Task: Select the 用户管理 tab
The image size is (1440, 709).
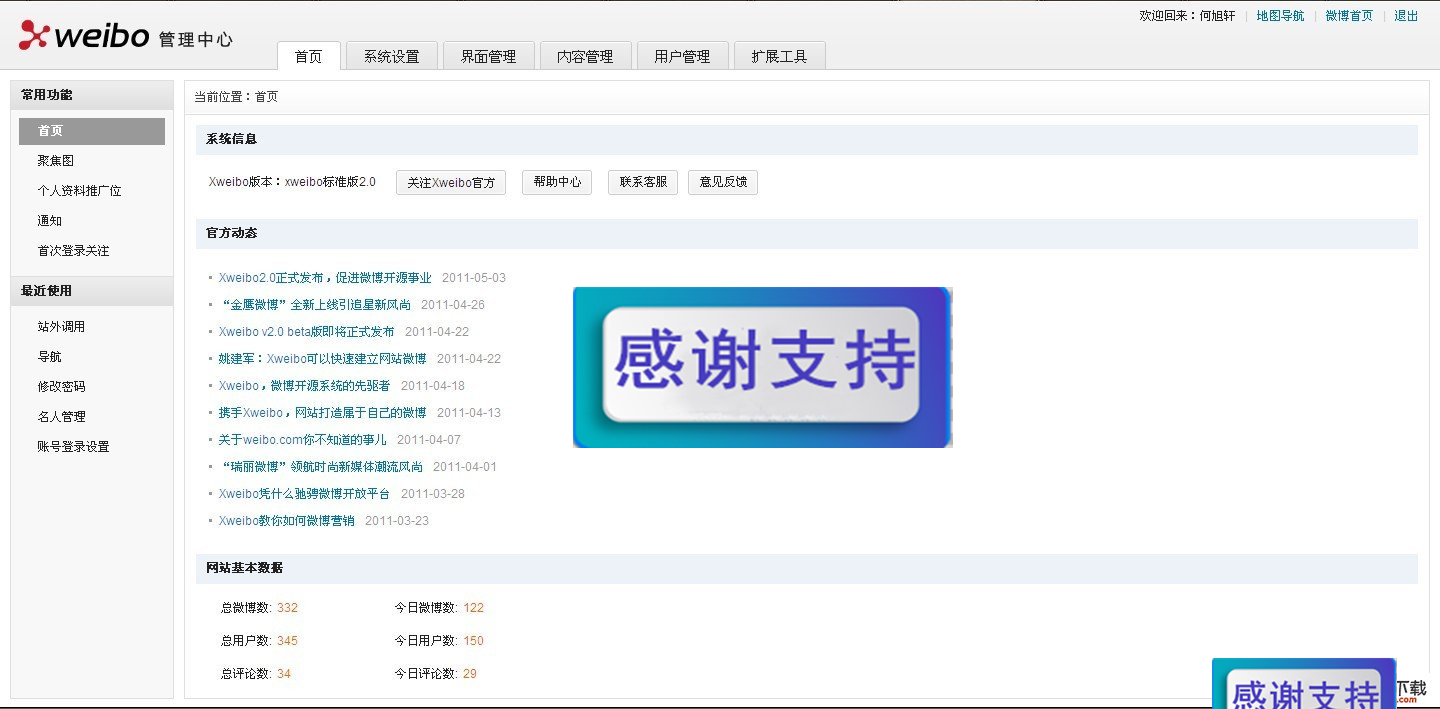Action: pos(682,56)
